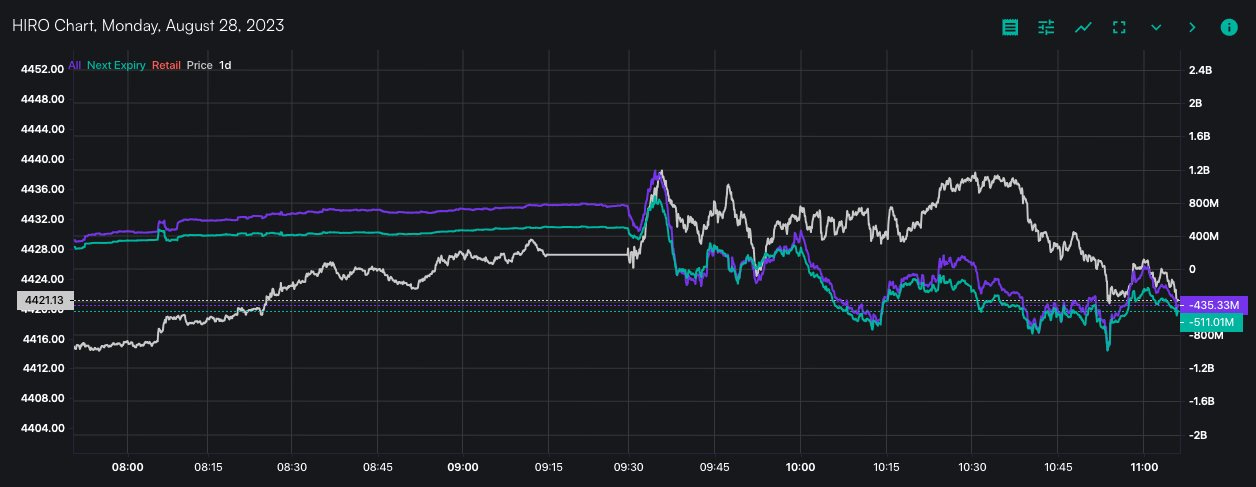
Task: Click the HIRO Chart date title
Action: 148,26
